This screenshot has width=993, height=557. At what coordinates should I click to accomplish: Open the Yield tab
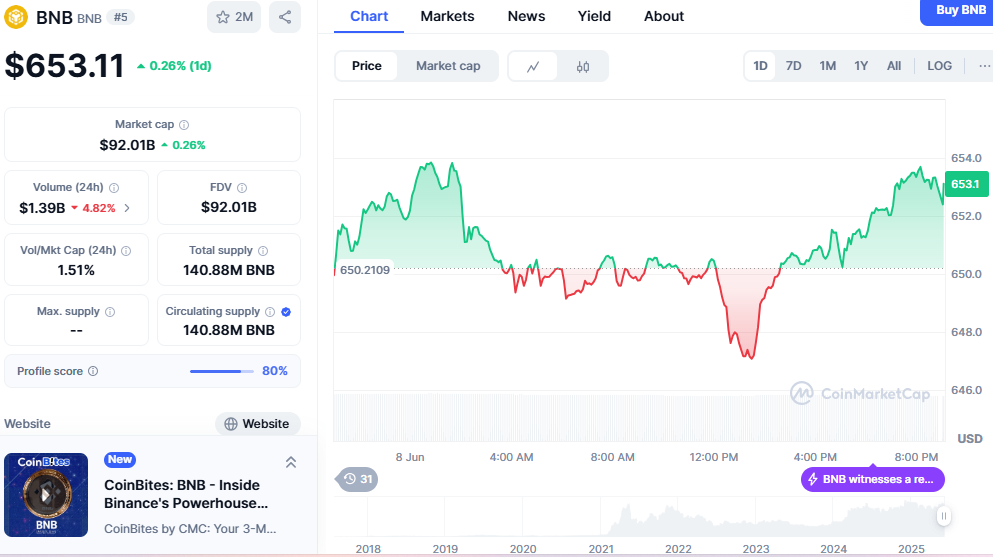tap(594, 16)
